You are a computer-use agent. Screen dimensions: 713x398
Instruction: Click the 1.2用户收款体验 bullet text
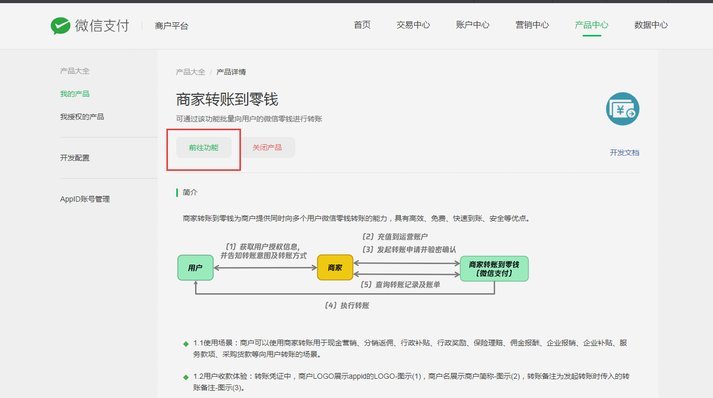click(412, 382)
